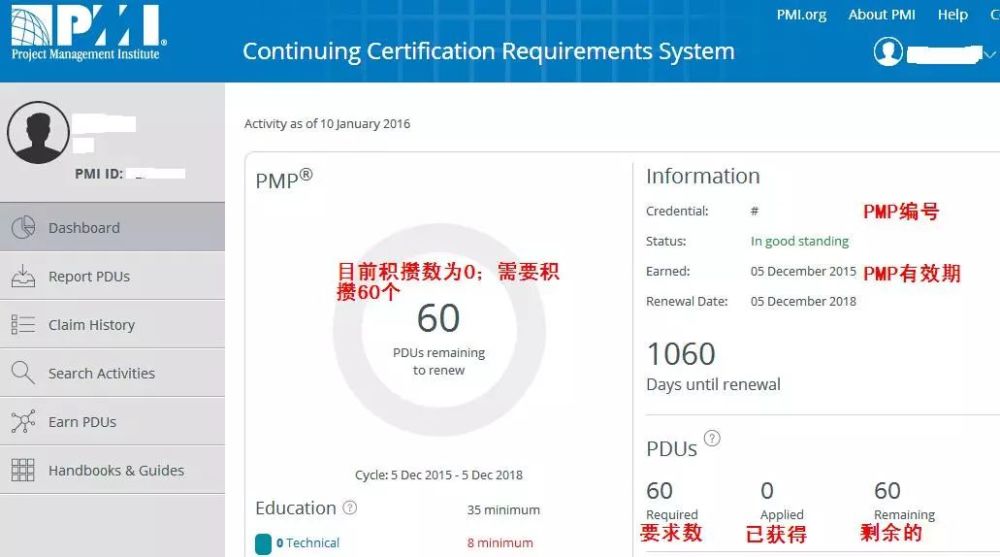The height and width of the screenshot is (557, 1000).
Task: Click the red '8 minimum' Technical text
Action: 500,543
